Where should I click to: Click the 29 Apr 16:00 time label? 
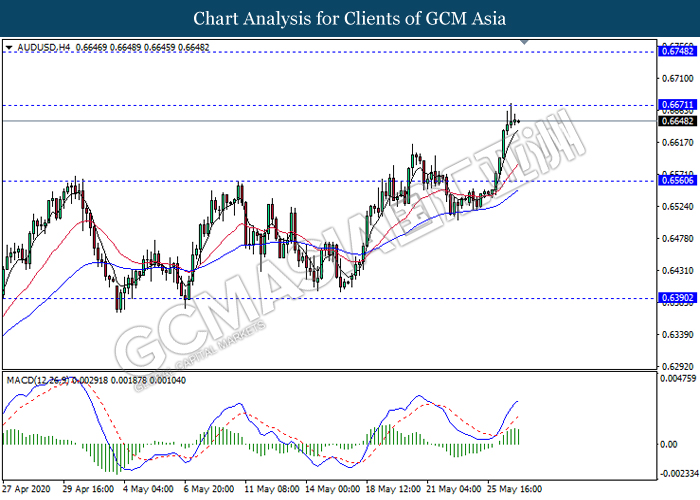pos(88,489)
